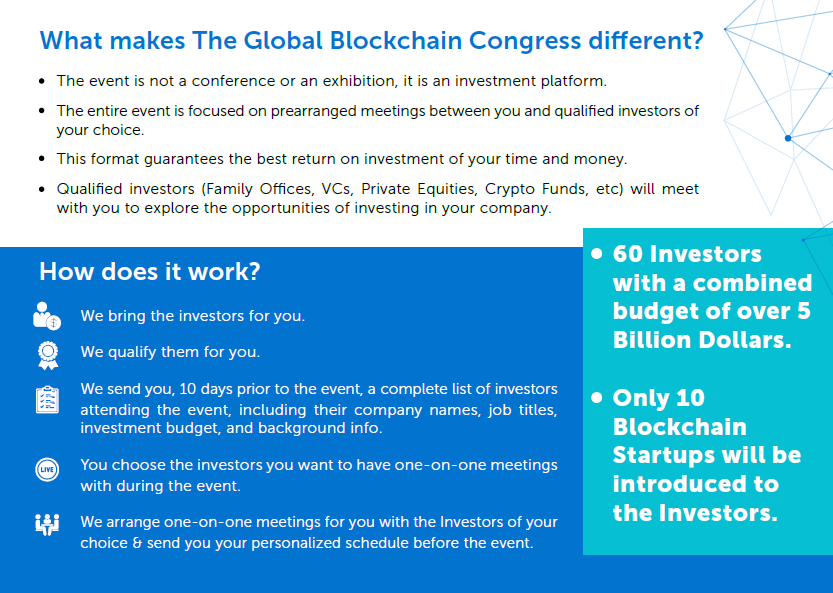Click 'We qualify them for you.' line
This screenshot has width=833, height=593.
(x=171, y=352)
